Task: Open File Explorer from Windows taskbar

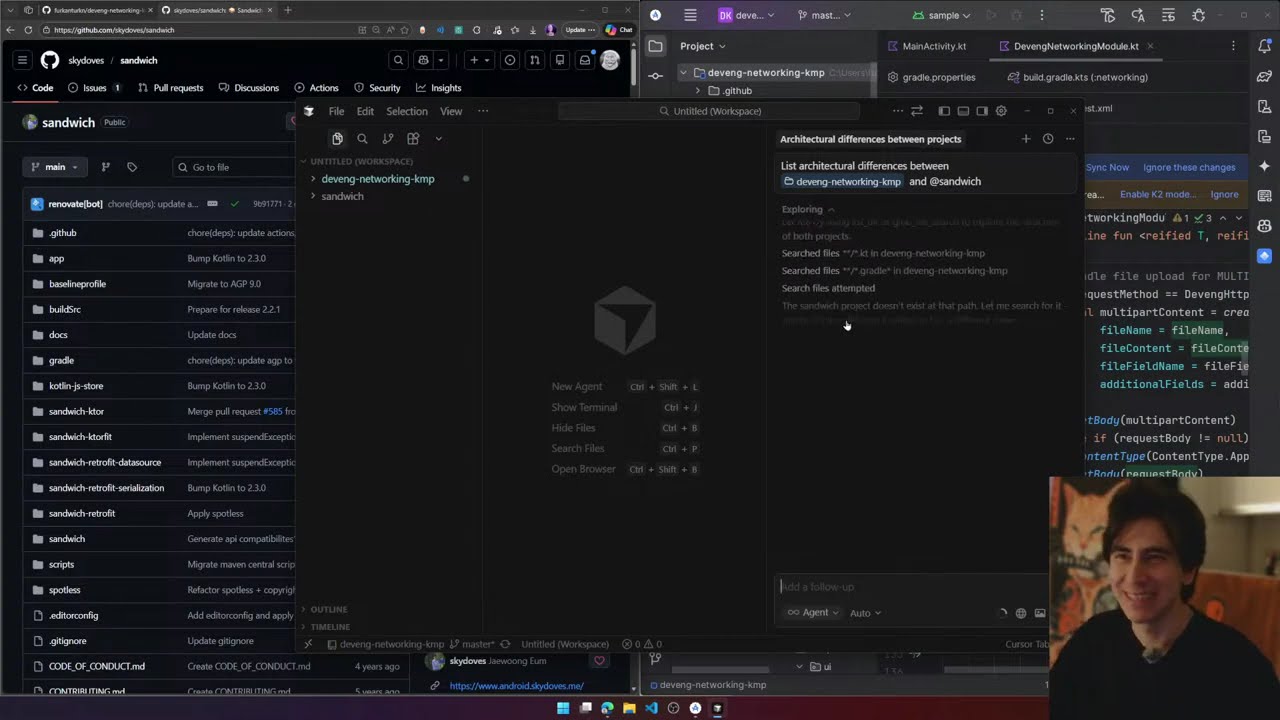Action: [x=629, y=708]
